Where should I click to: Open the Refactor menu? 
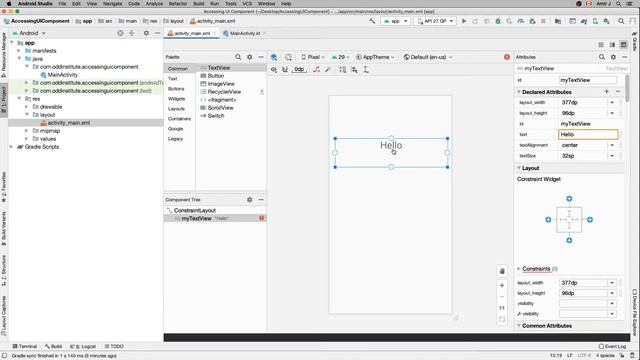pos(178,4)
